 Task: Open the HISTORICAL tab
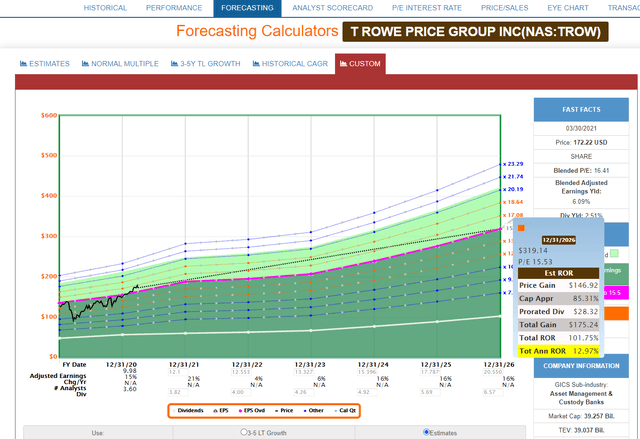coord(105,8)
